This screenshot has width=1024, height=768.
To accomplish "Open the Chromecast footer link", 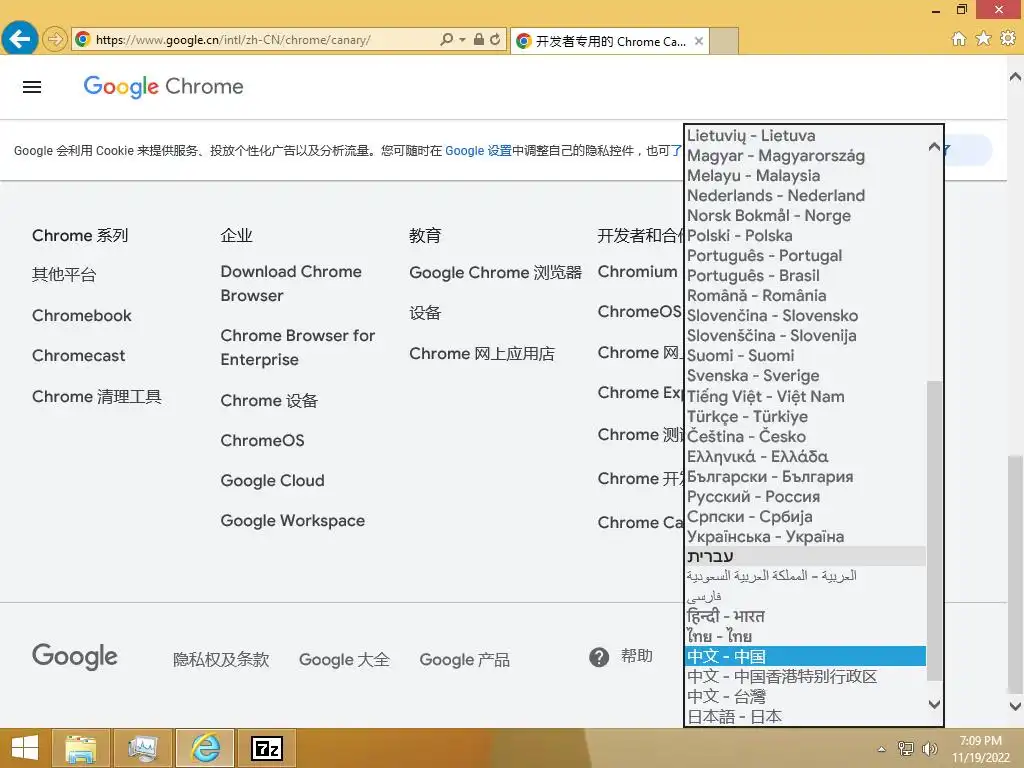I will (x=78, y=356).
